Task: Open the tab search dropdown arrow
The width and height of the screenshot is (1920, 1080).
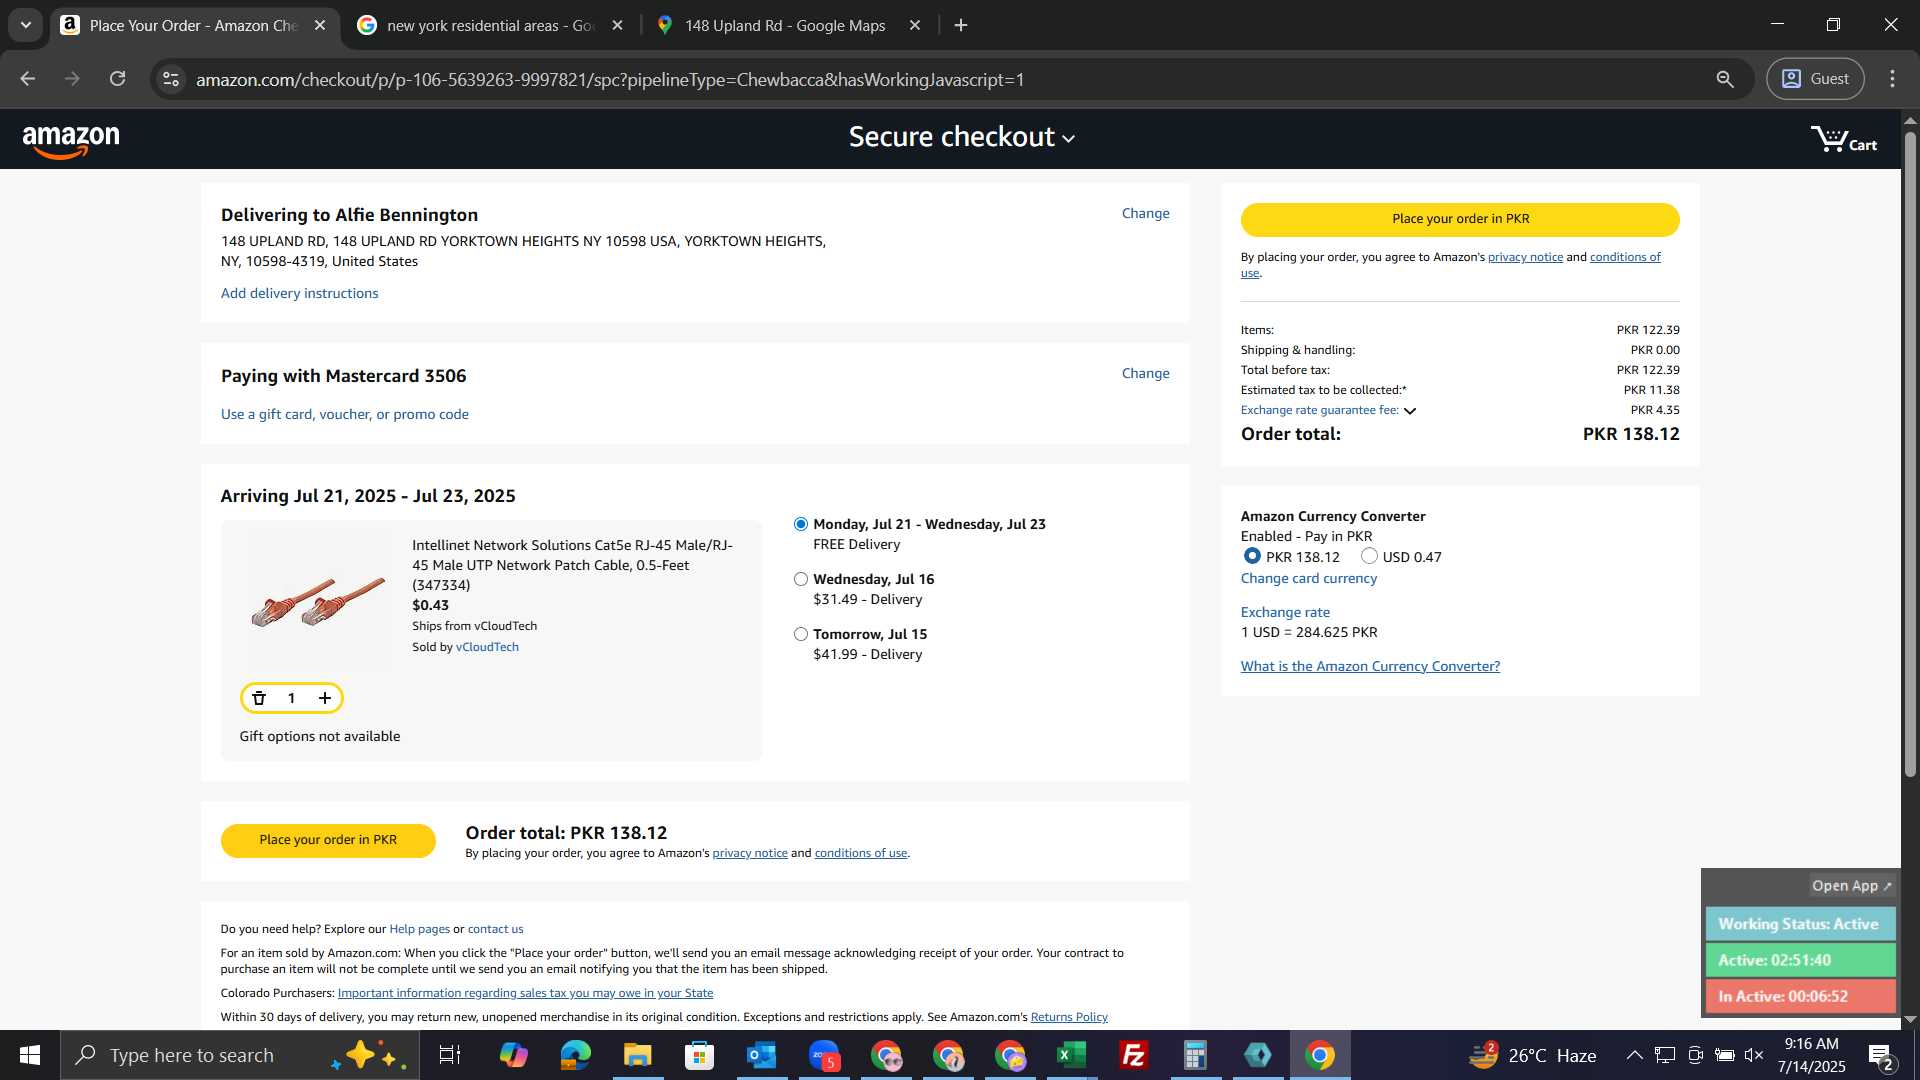Action: [x=26, y=25]
